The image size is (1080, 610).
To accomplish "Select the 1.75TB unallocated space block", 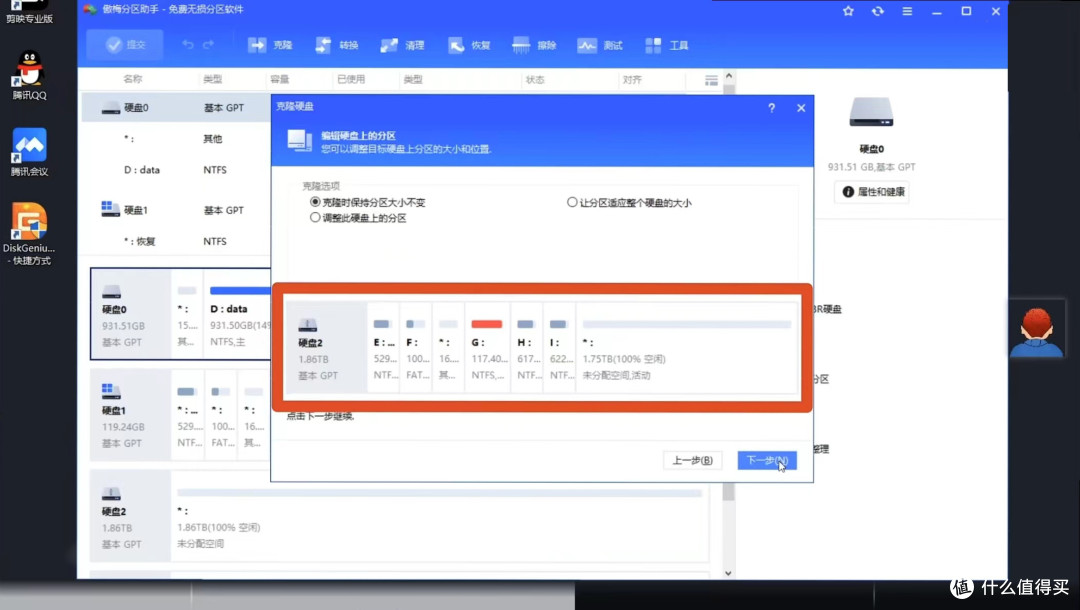I will tap(686, 347).
